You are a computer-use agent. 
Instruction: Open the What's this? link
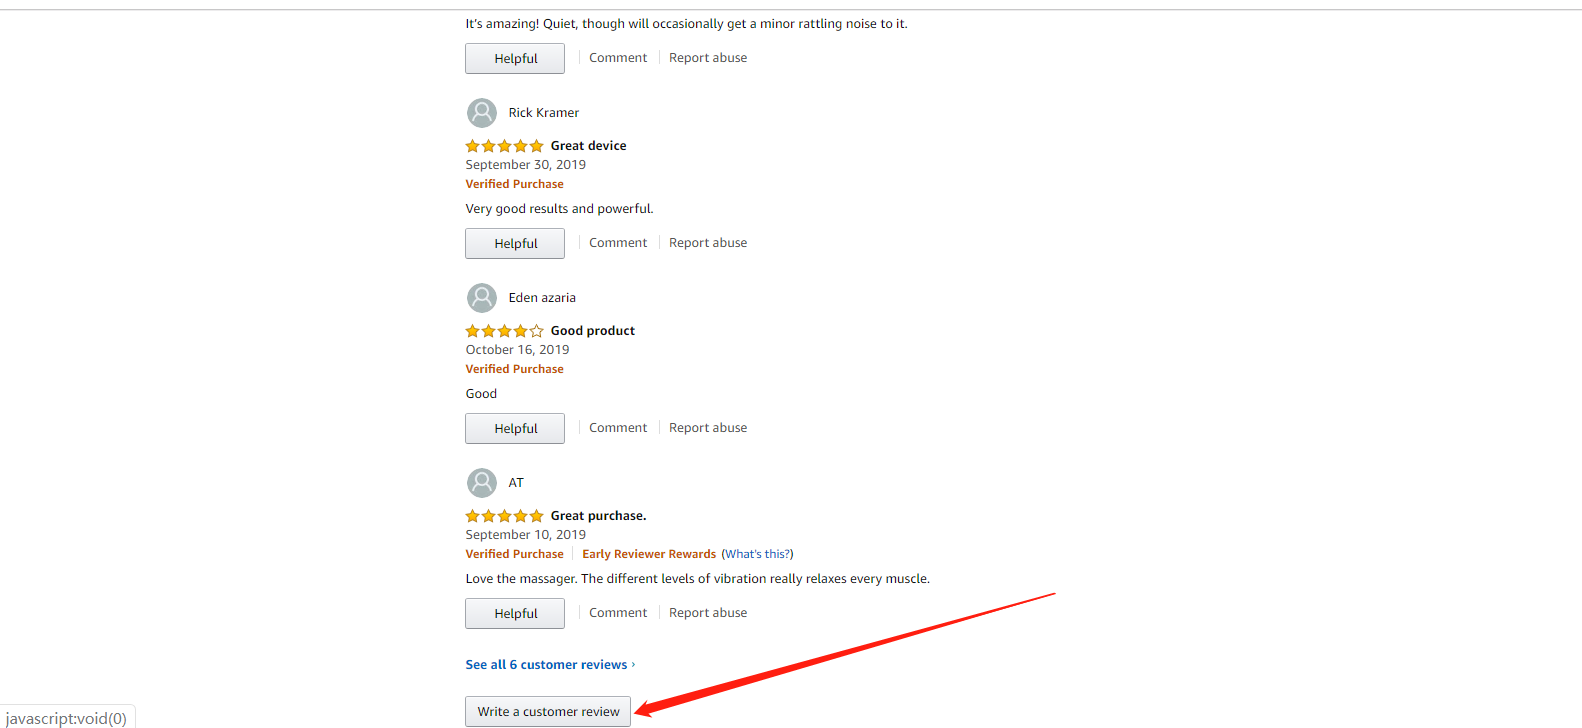pyautogui.click(x=757, y=554)
